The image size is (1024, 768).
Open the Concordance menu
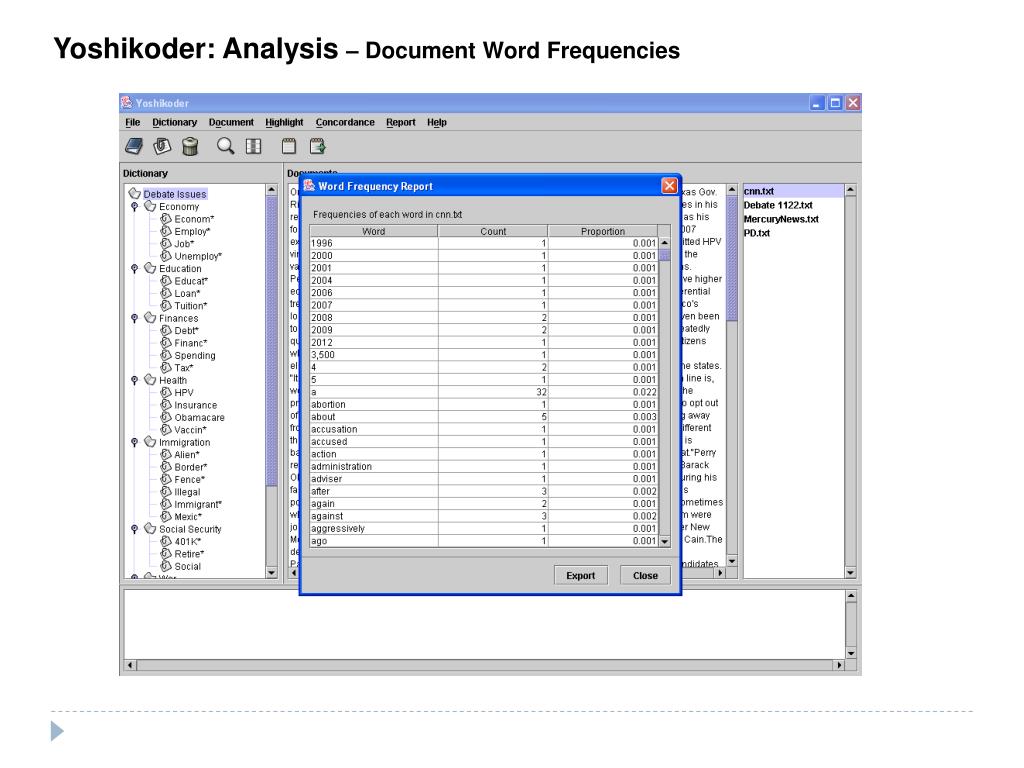pyautogui.click(x=345, y=122)
